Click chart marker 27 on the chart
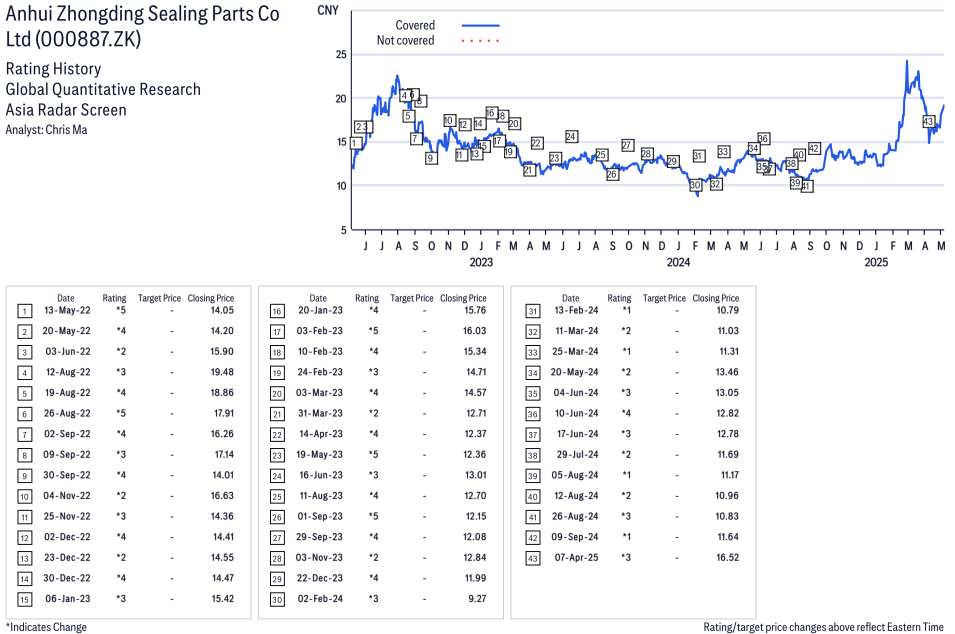This screenshot has width=955, height=634. click(627, 145)
